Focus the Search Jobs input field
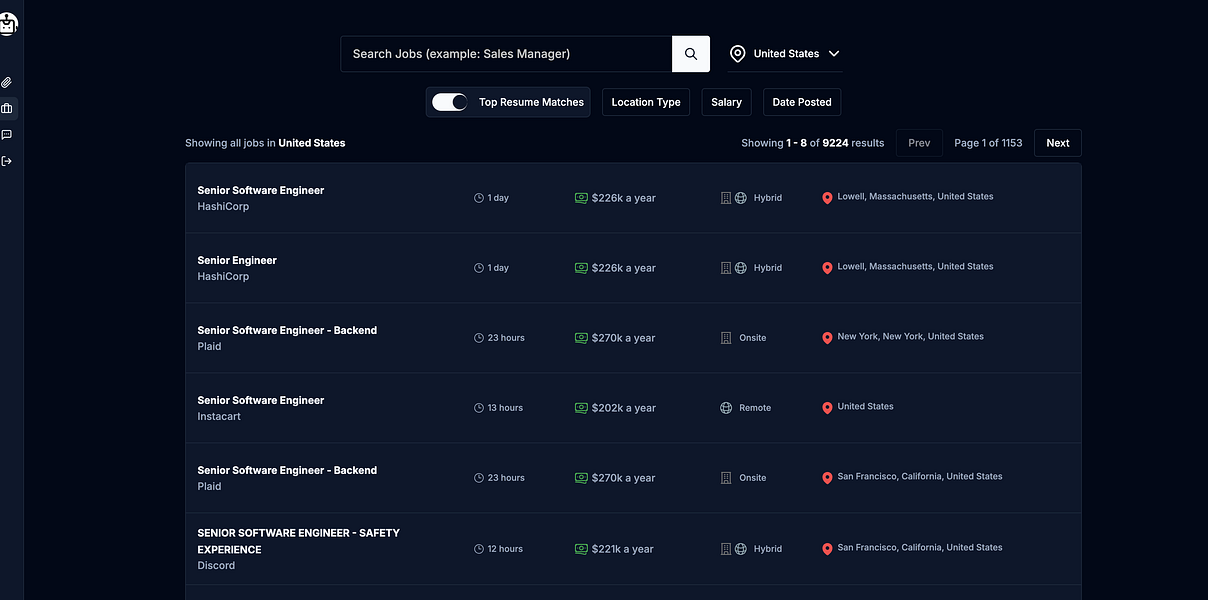 point(505,54)
